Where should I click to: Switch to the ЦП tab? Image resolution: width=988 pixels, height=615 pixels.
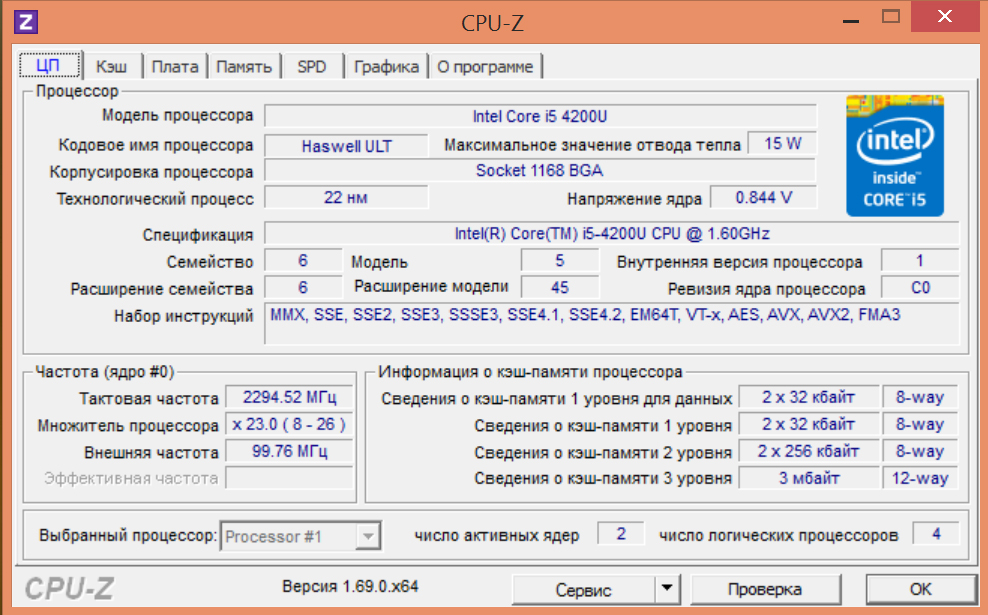(50, 66)
